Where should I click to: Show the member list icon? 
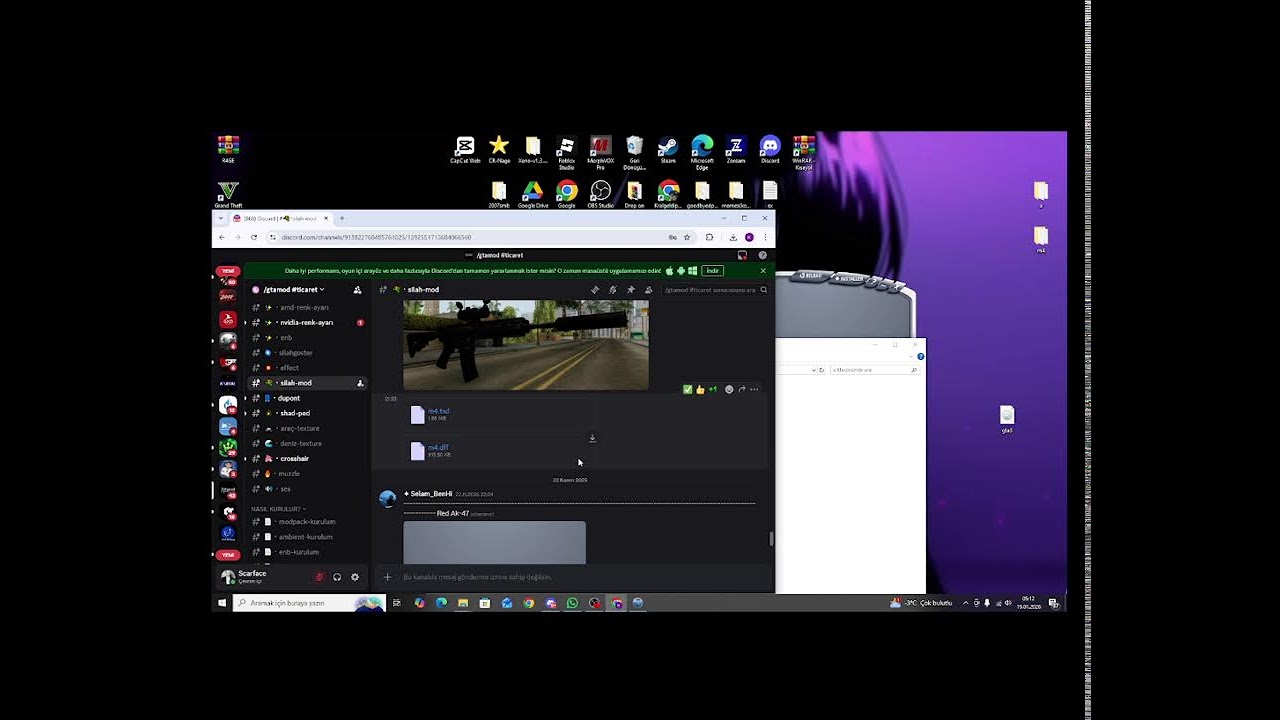click(648, 290)
